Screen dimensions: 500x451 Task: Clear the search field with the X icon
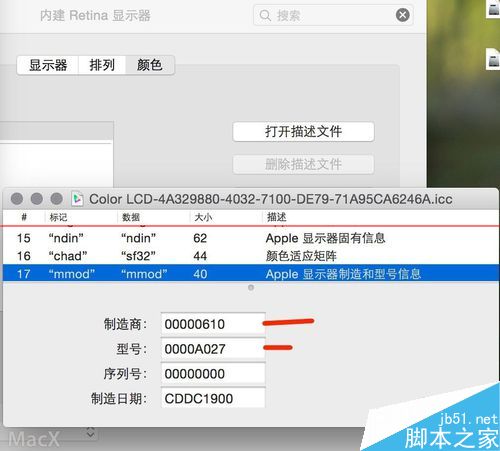coord(403,15)
